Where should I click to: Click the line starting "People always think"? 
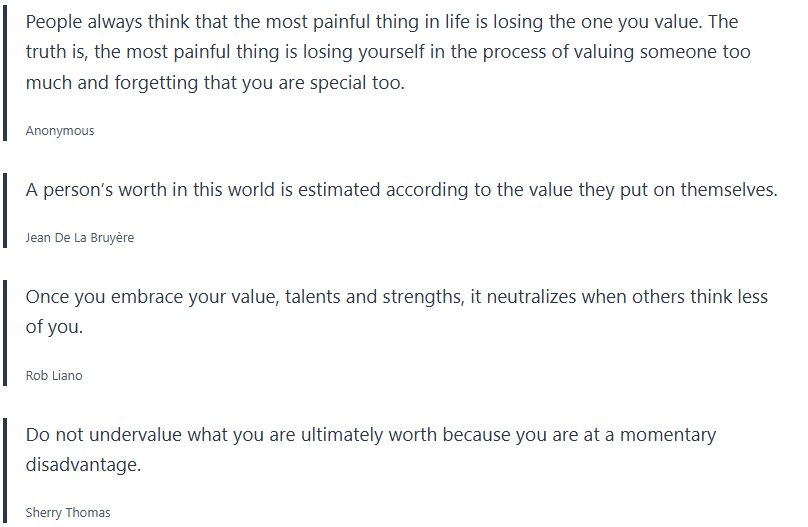pos(382,22)
